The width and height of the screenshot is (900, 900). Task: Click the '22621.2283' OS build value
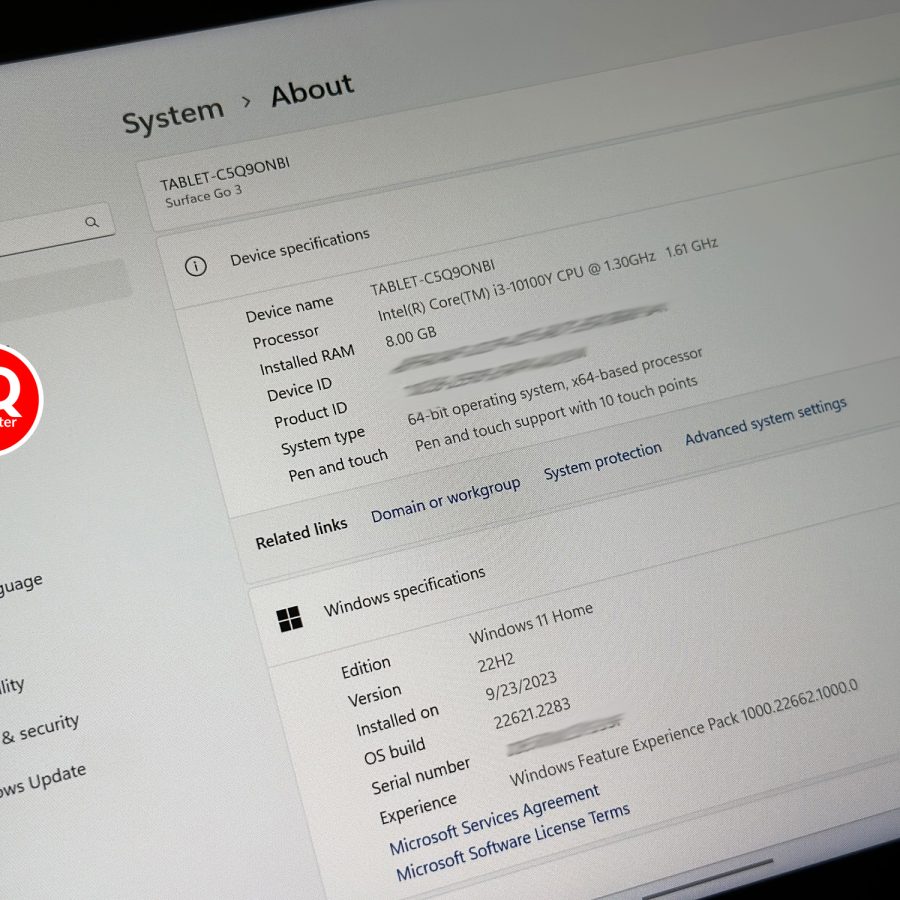coord(532,713)
